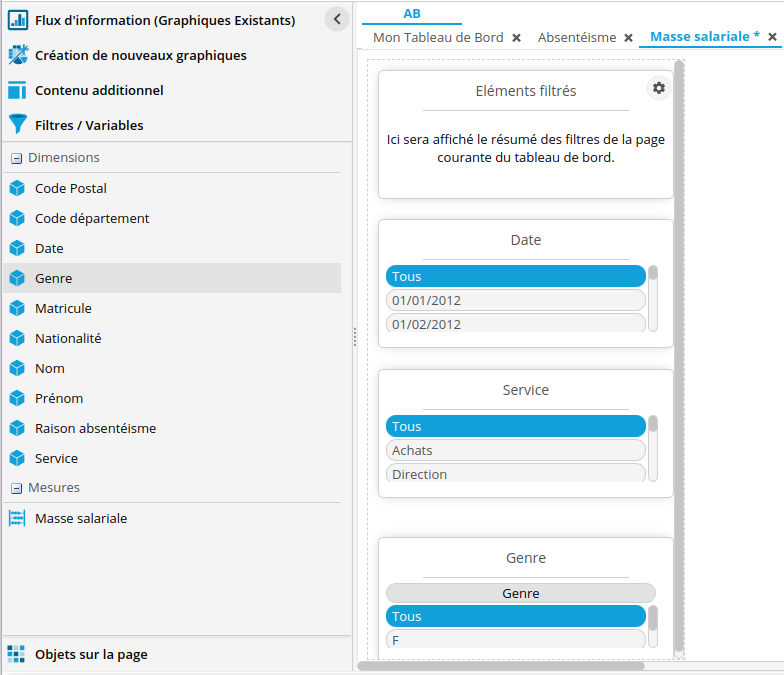Collapse the Mesures section
This screenshot has width=784, height=675.
[x=16, y=488]
